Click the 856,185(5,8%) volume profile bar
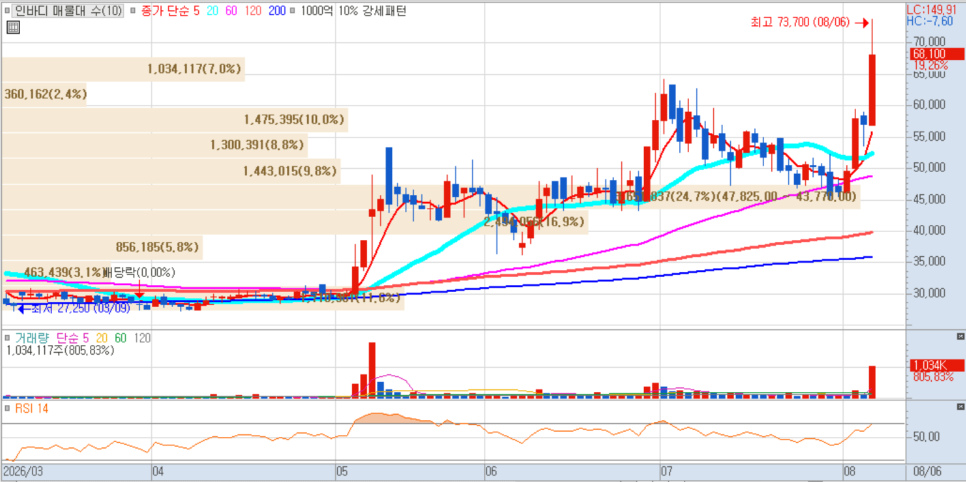The image size is (966, 482). tap(102, 247)
